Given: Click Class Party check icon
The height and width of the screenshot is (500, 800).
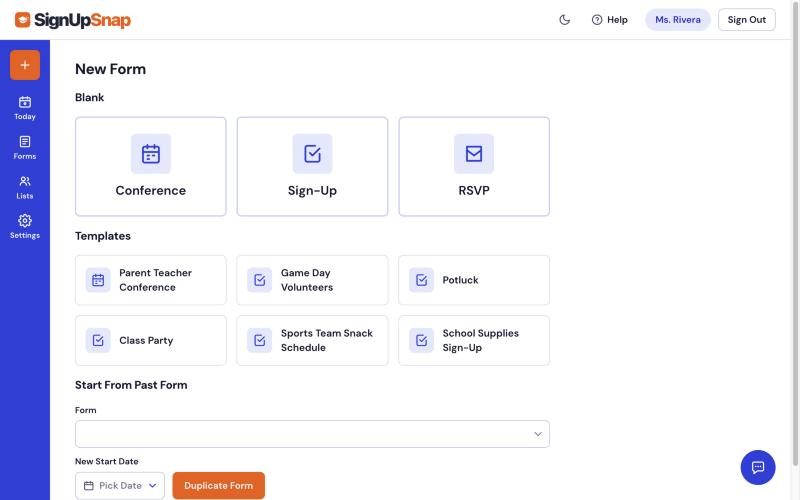Looking at the screenshot, I should (x=98, y=340).
